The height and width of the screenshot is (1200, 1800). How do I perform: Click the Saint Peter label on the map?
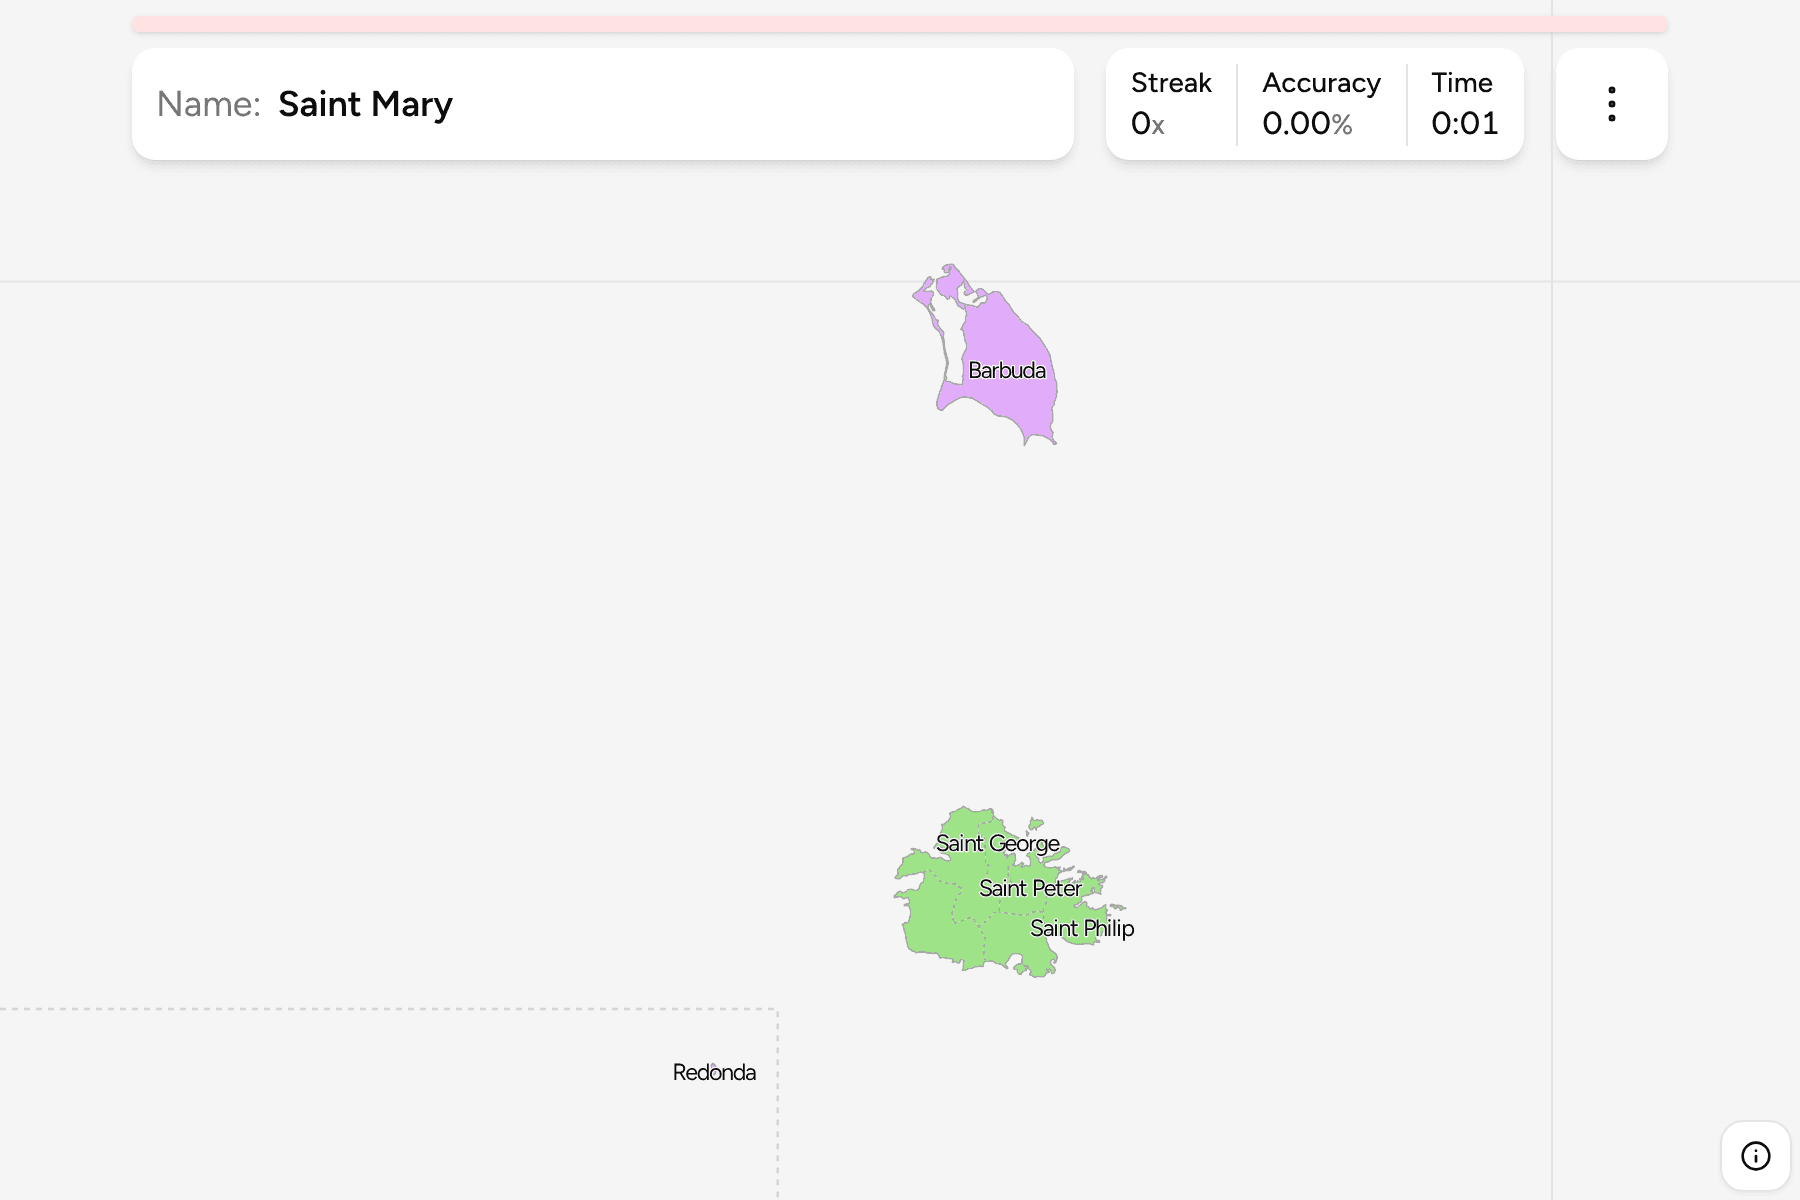point(1030,888)
